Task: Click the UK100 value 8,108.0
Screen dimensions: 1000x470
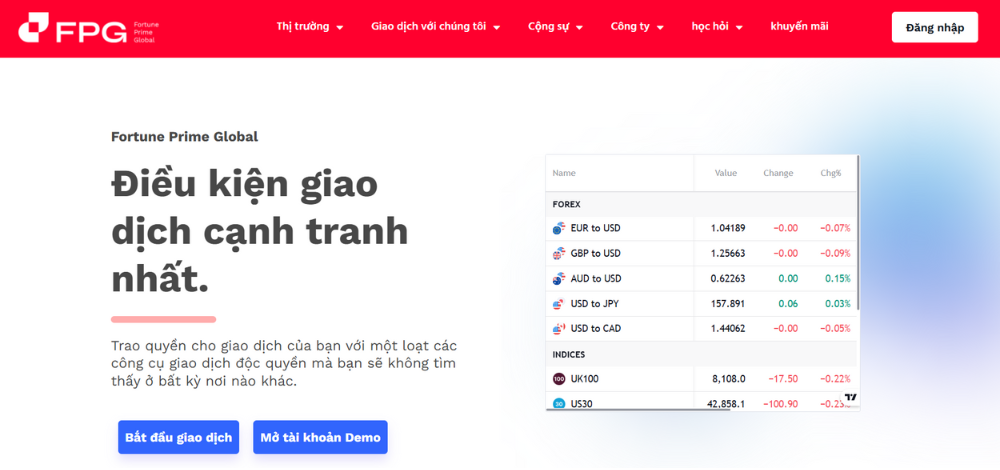Action: (x=729, y=379)
